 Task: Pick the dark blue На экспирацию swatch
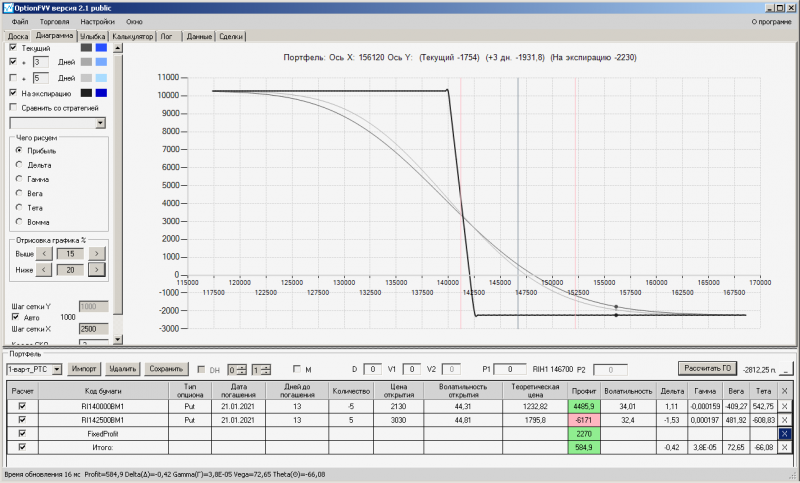pos(101,93)
